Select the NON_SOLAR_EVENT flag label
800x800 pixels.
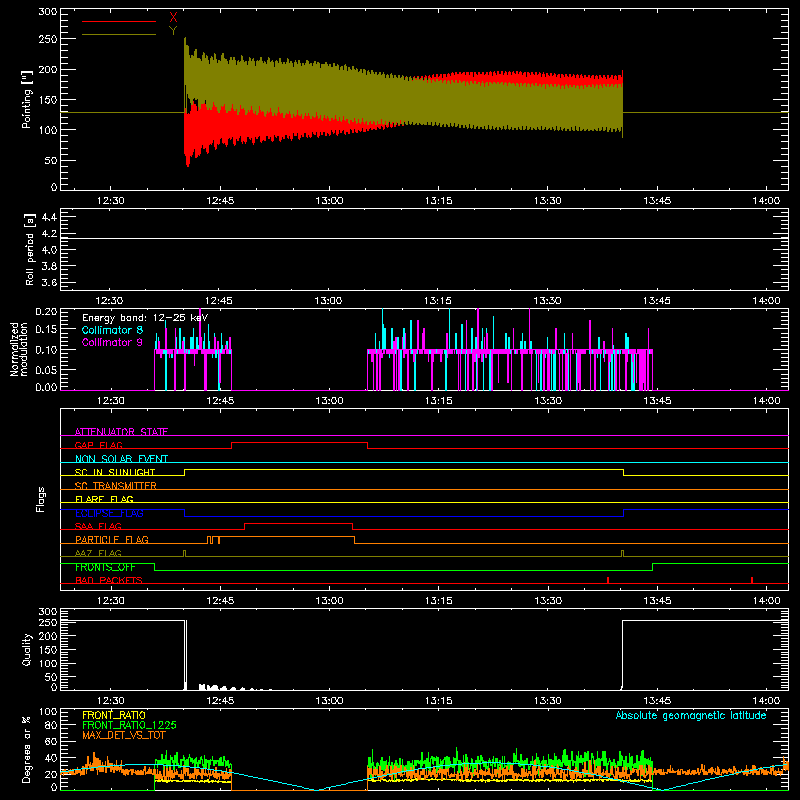click(x=121, y=459)
